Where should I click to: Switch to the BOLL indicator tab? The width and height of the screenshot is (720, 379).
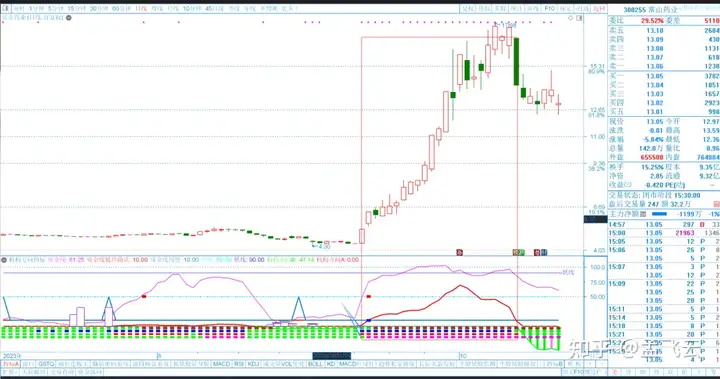tap(315, 364)
